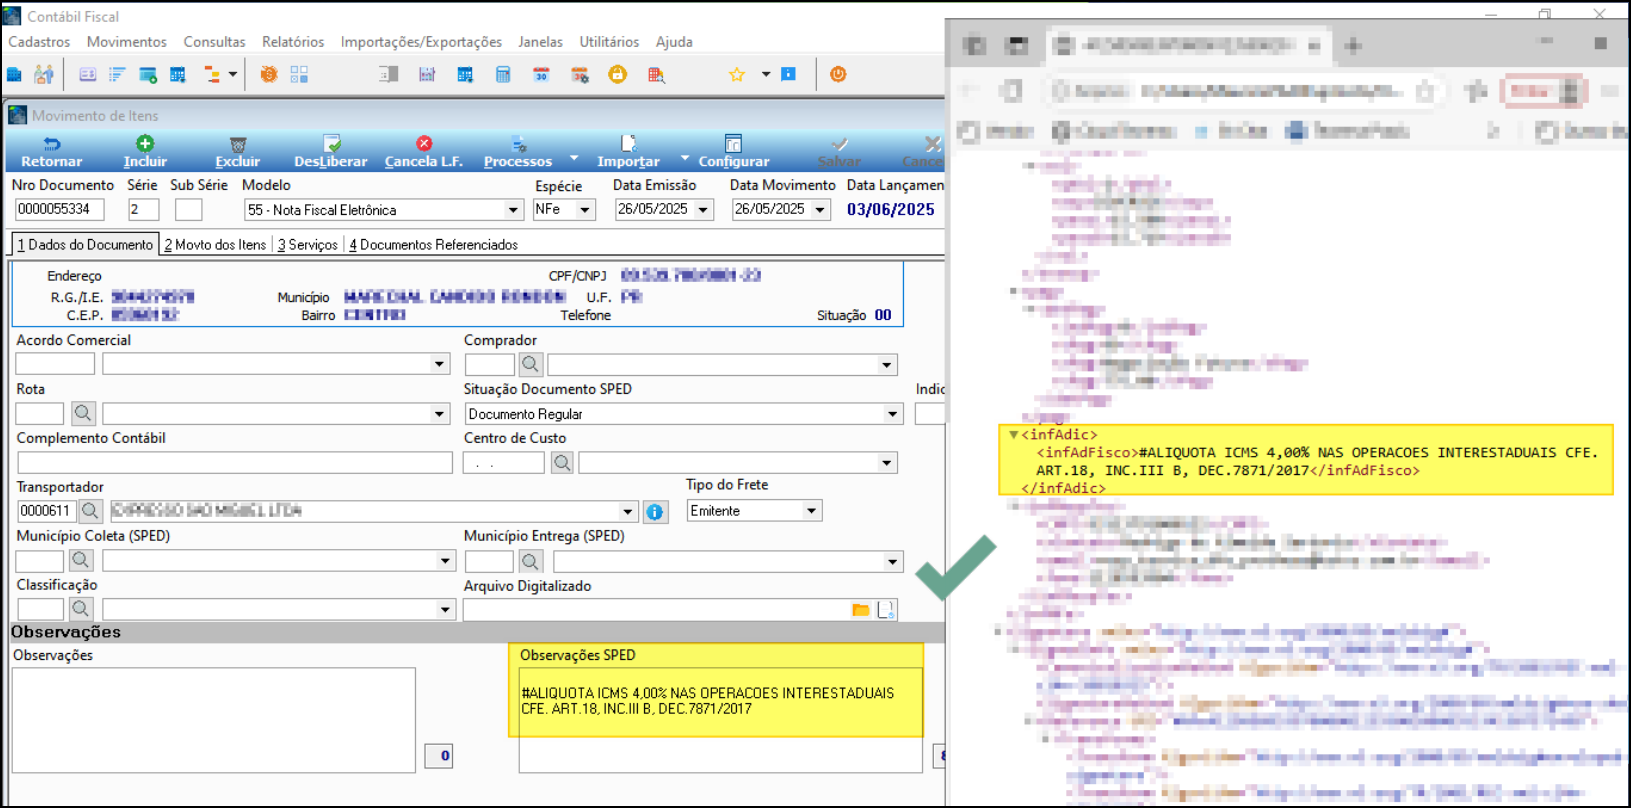Expand the Tipo do Frete Emitente dropdown

click(x=811, y=511)
